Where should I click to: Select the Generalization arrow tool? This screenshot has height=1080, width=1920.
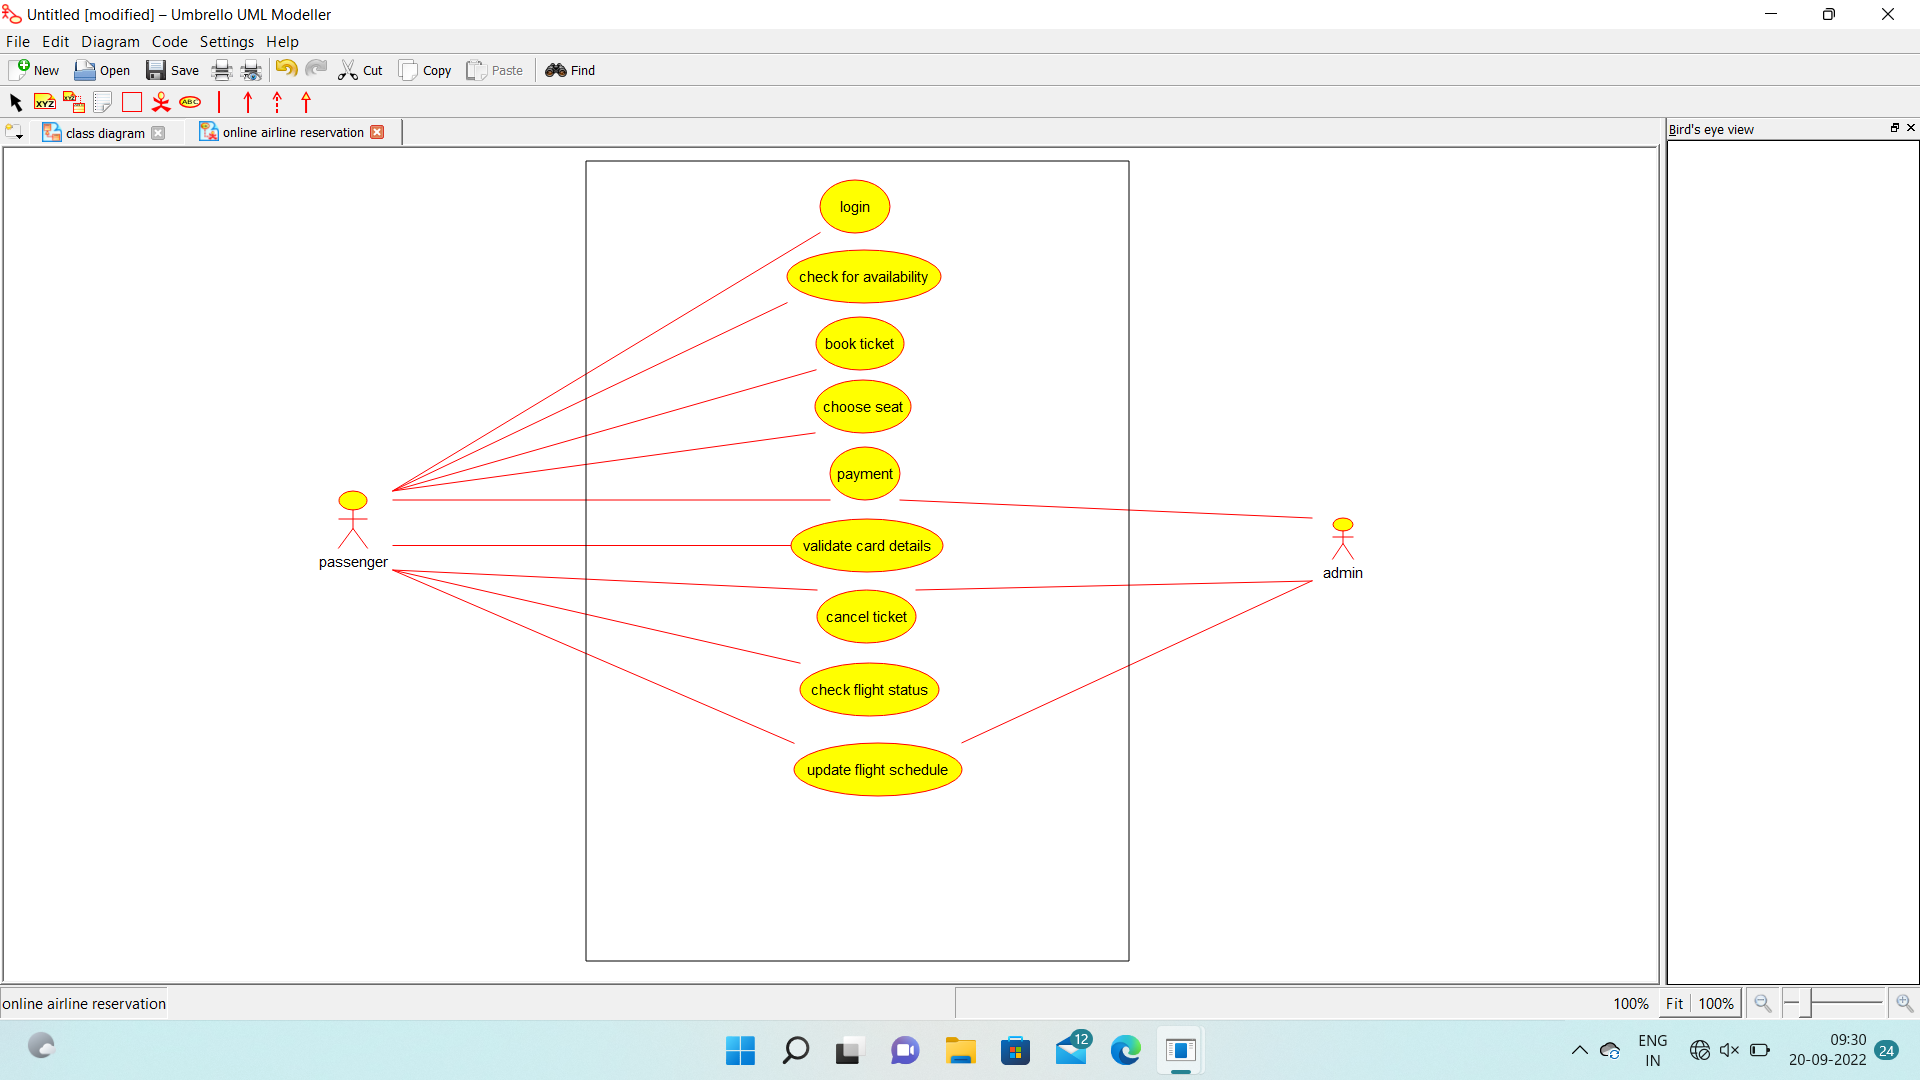pos(306,102)
